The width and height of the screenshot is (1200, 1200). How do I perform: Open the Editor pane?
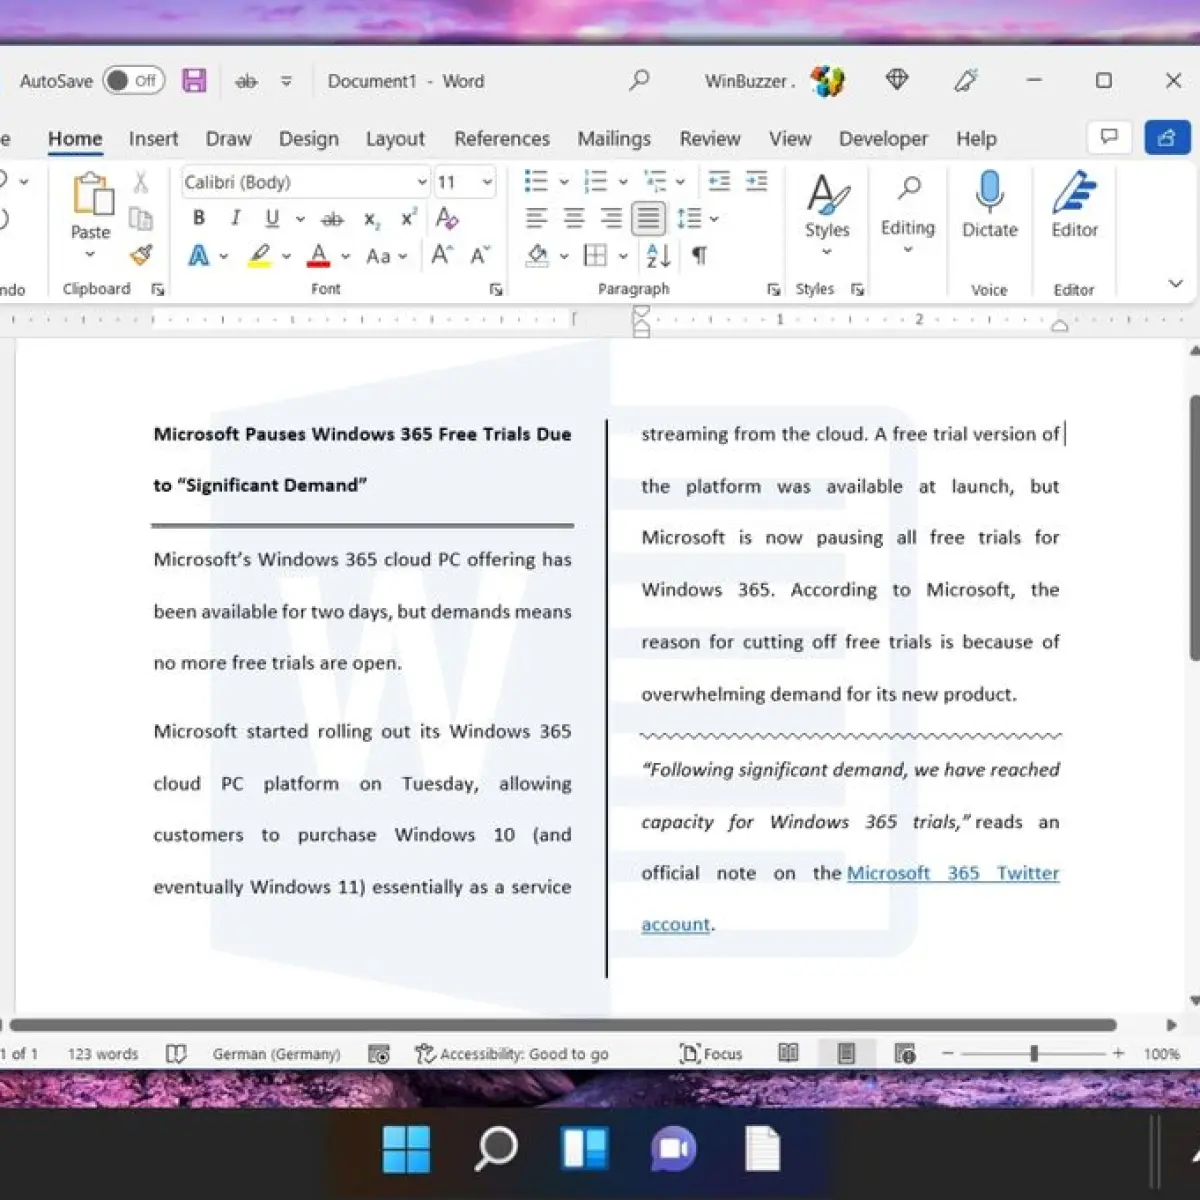[1075, 205]
